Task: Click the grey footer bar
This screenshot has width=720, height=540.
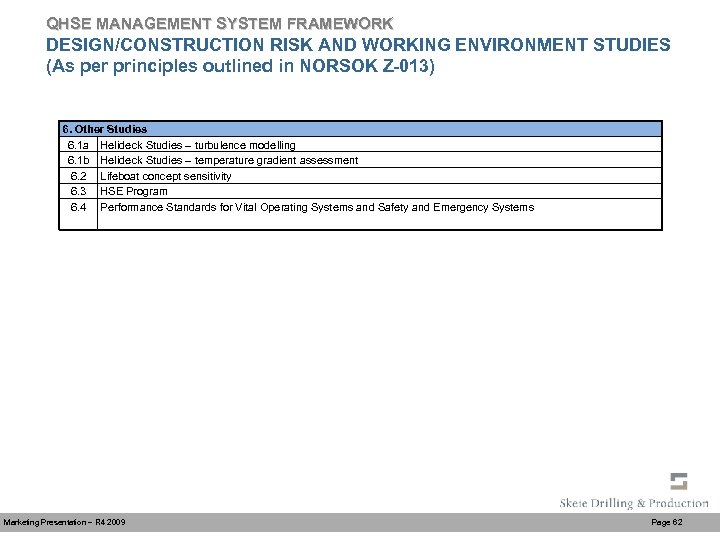Action: 360,523
